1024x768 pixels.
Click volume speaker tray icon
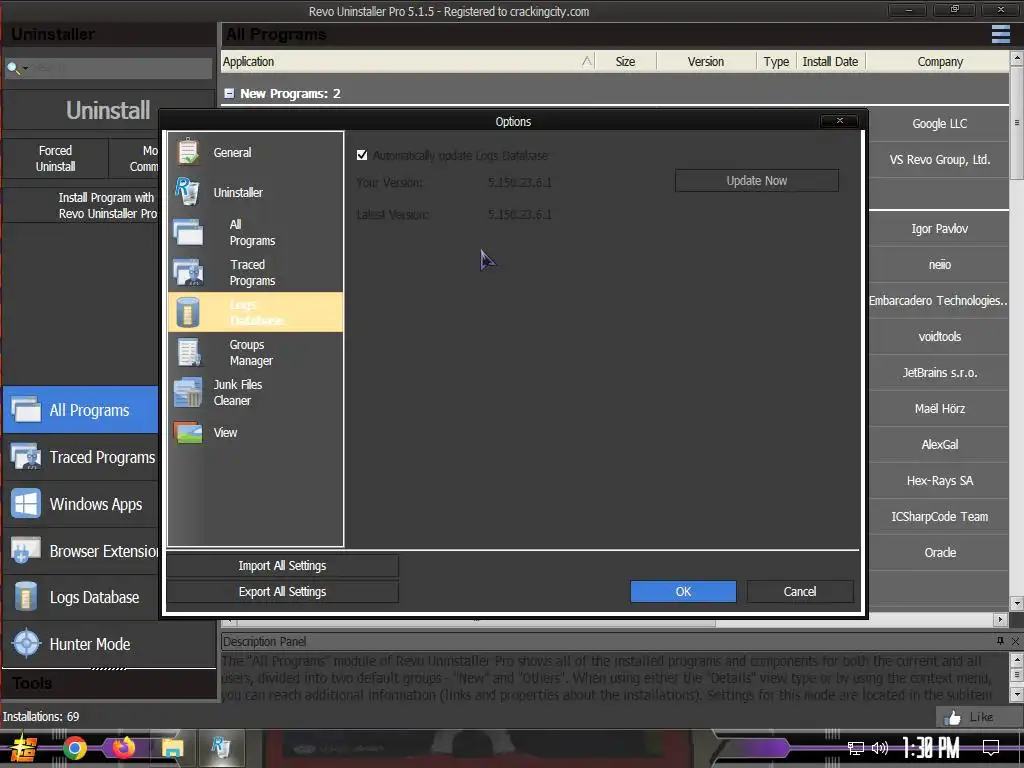point(880,748)
